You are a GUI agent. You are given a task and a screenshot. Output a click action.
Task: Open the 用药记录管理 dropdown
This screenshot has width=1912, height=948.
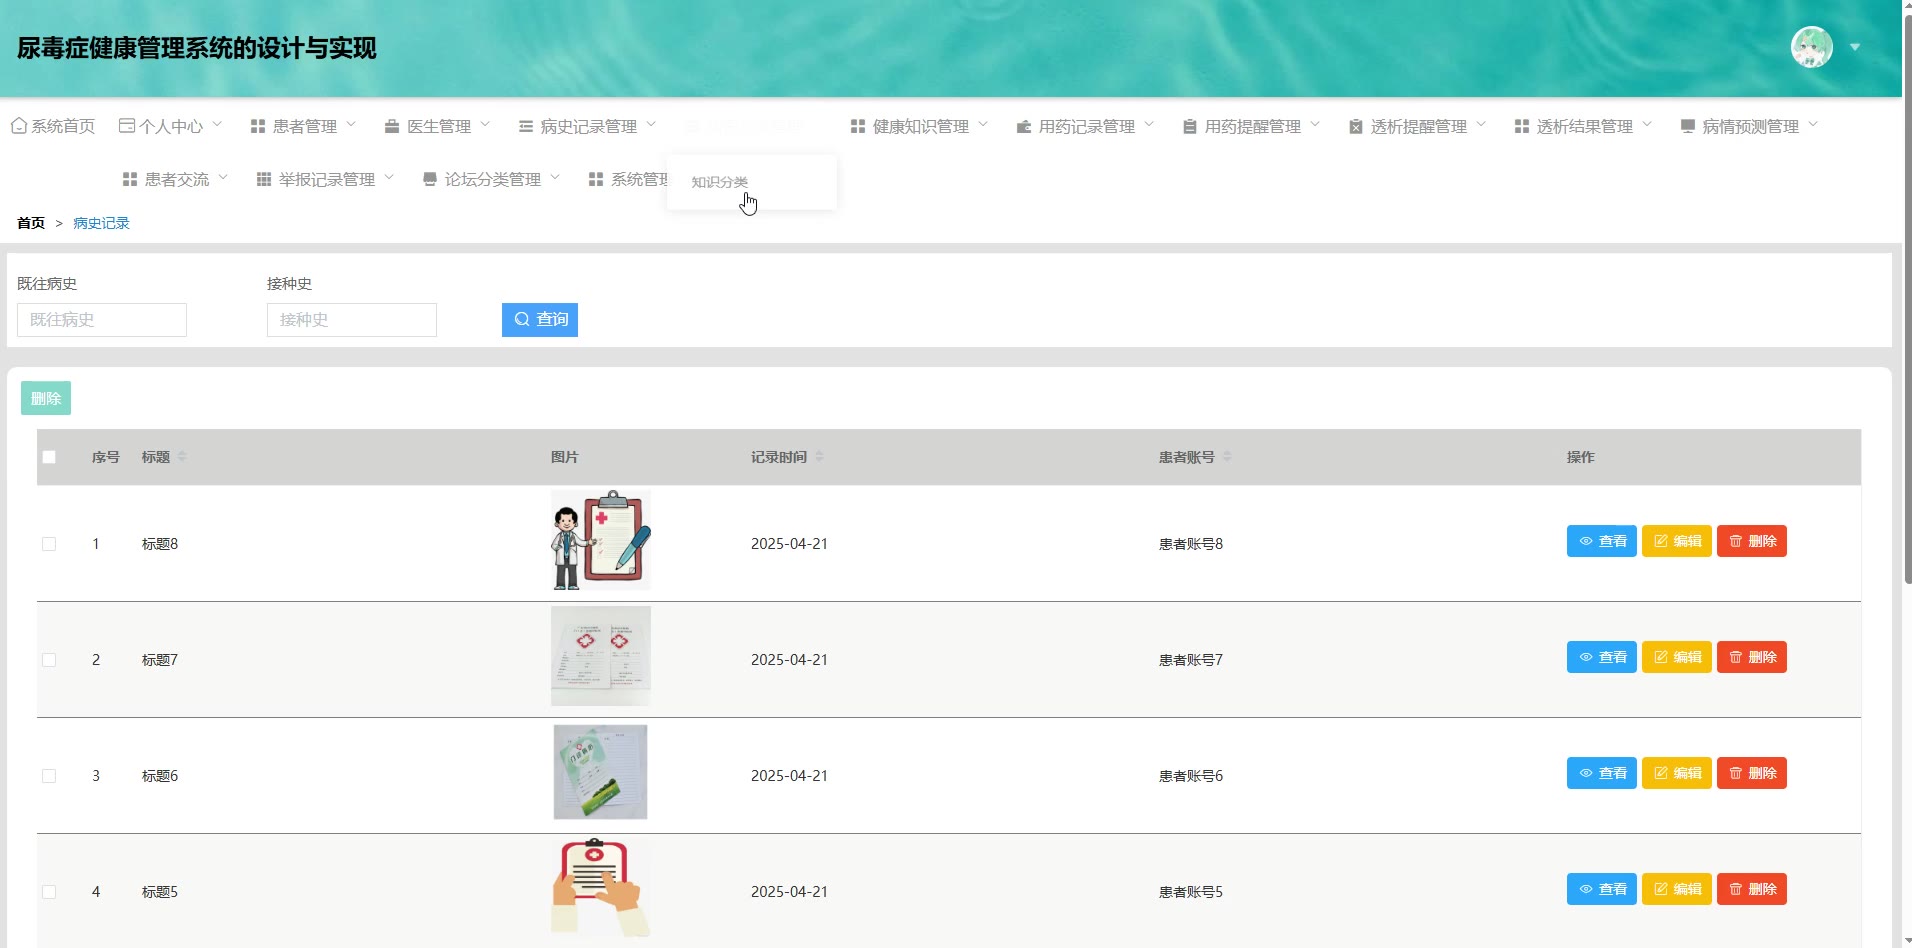coord(1086,127)
